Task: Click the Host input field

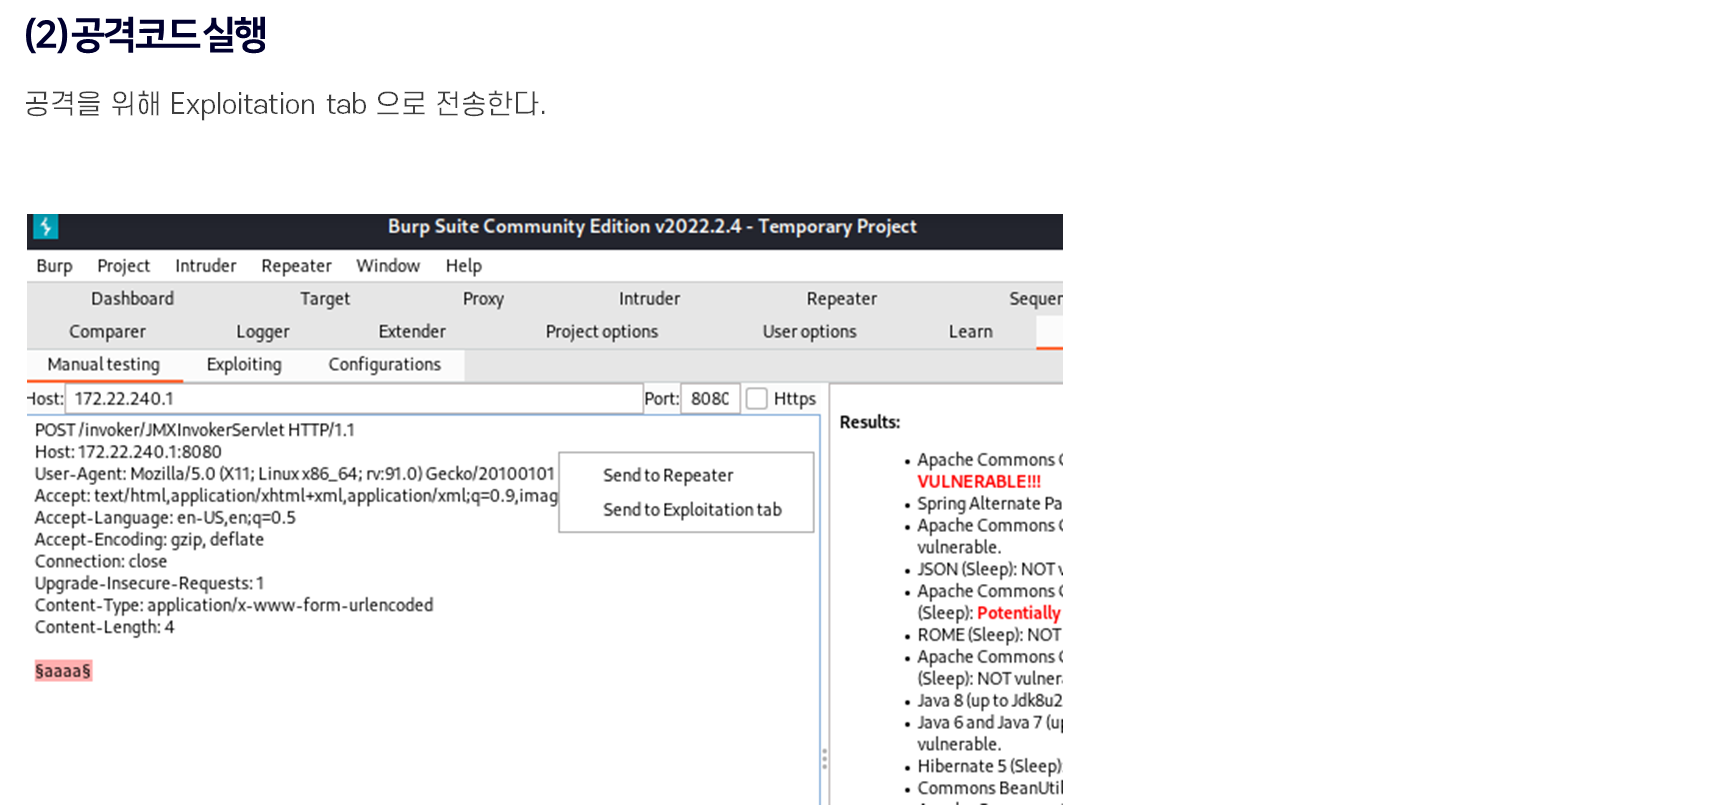Action: click(x=354, y=398)
